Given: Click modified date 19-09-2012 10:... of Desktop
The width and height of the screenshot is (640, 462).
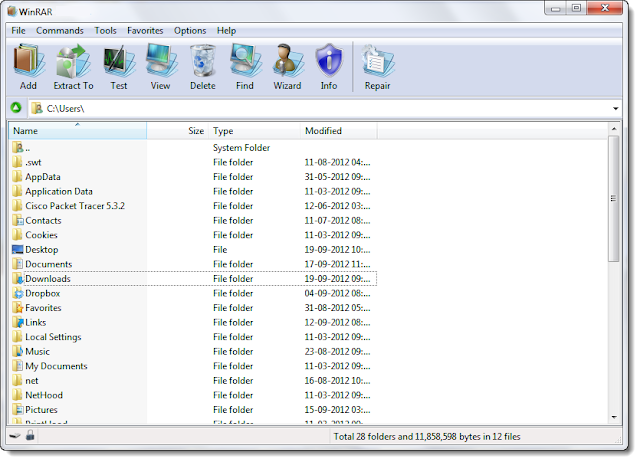Looking at the screenshot, I should (x=337, y=249).
